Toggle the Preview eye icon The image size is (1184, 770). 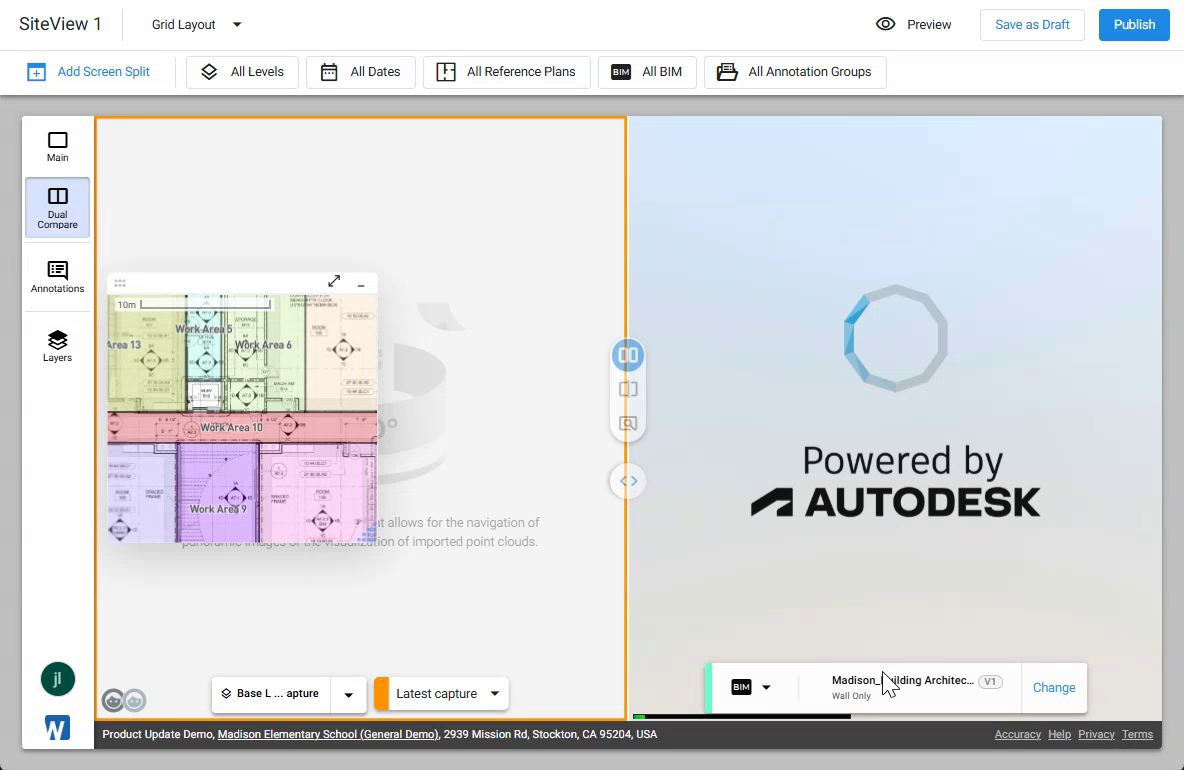(x=885, y=24)
